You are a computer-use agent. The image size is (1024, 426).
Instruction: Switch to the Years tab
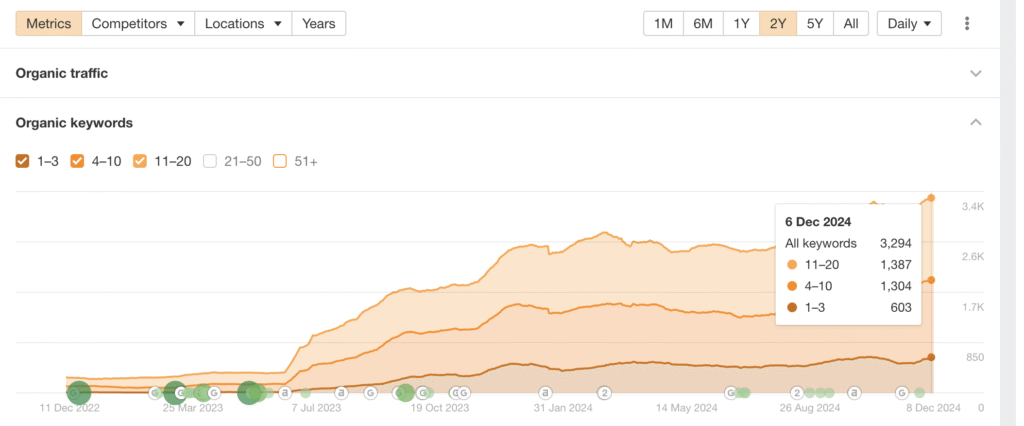[x=318, y=23]
